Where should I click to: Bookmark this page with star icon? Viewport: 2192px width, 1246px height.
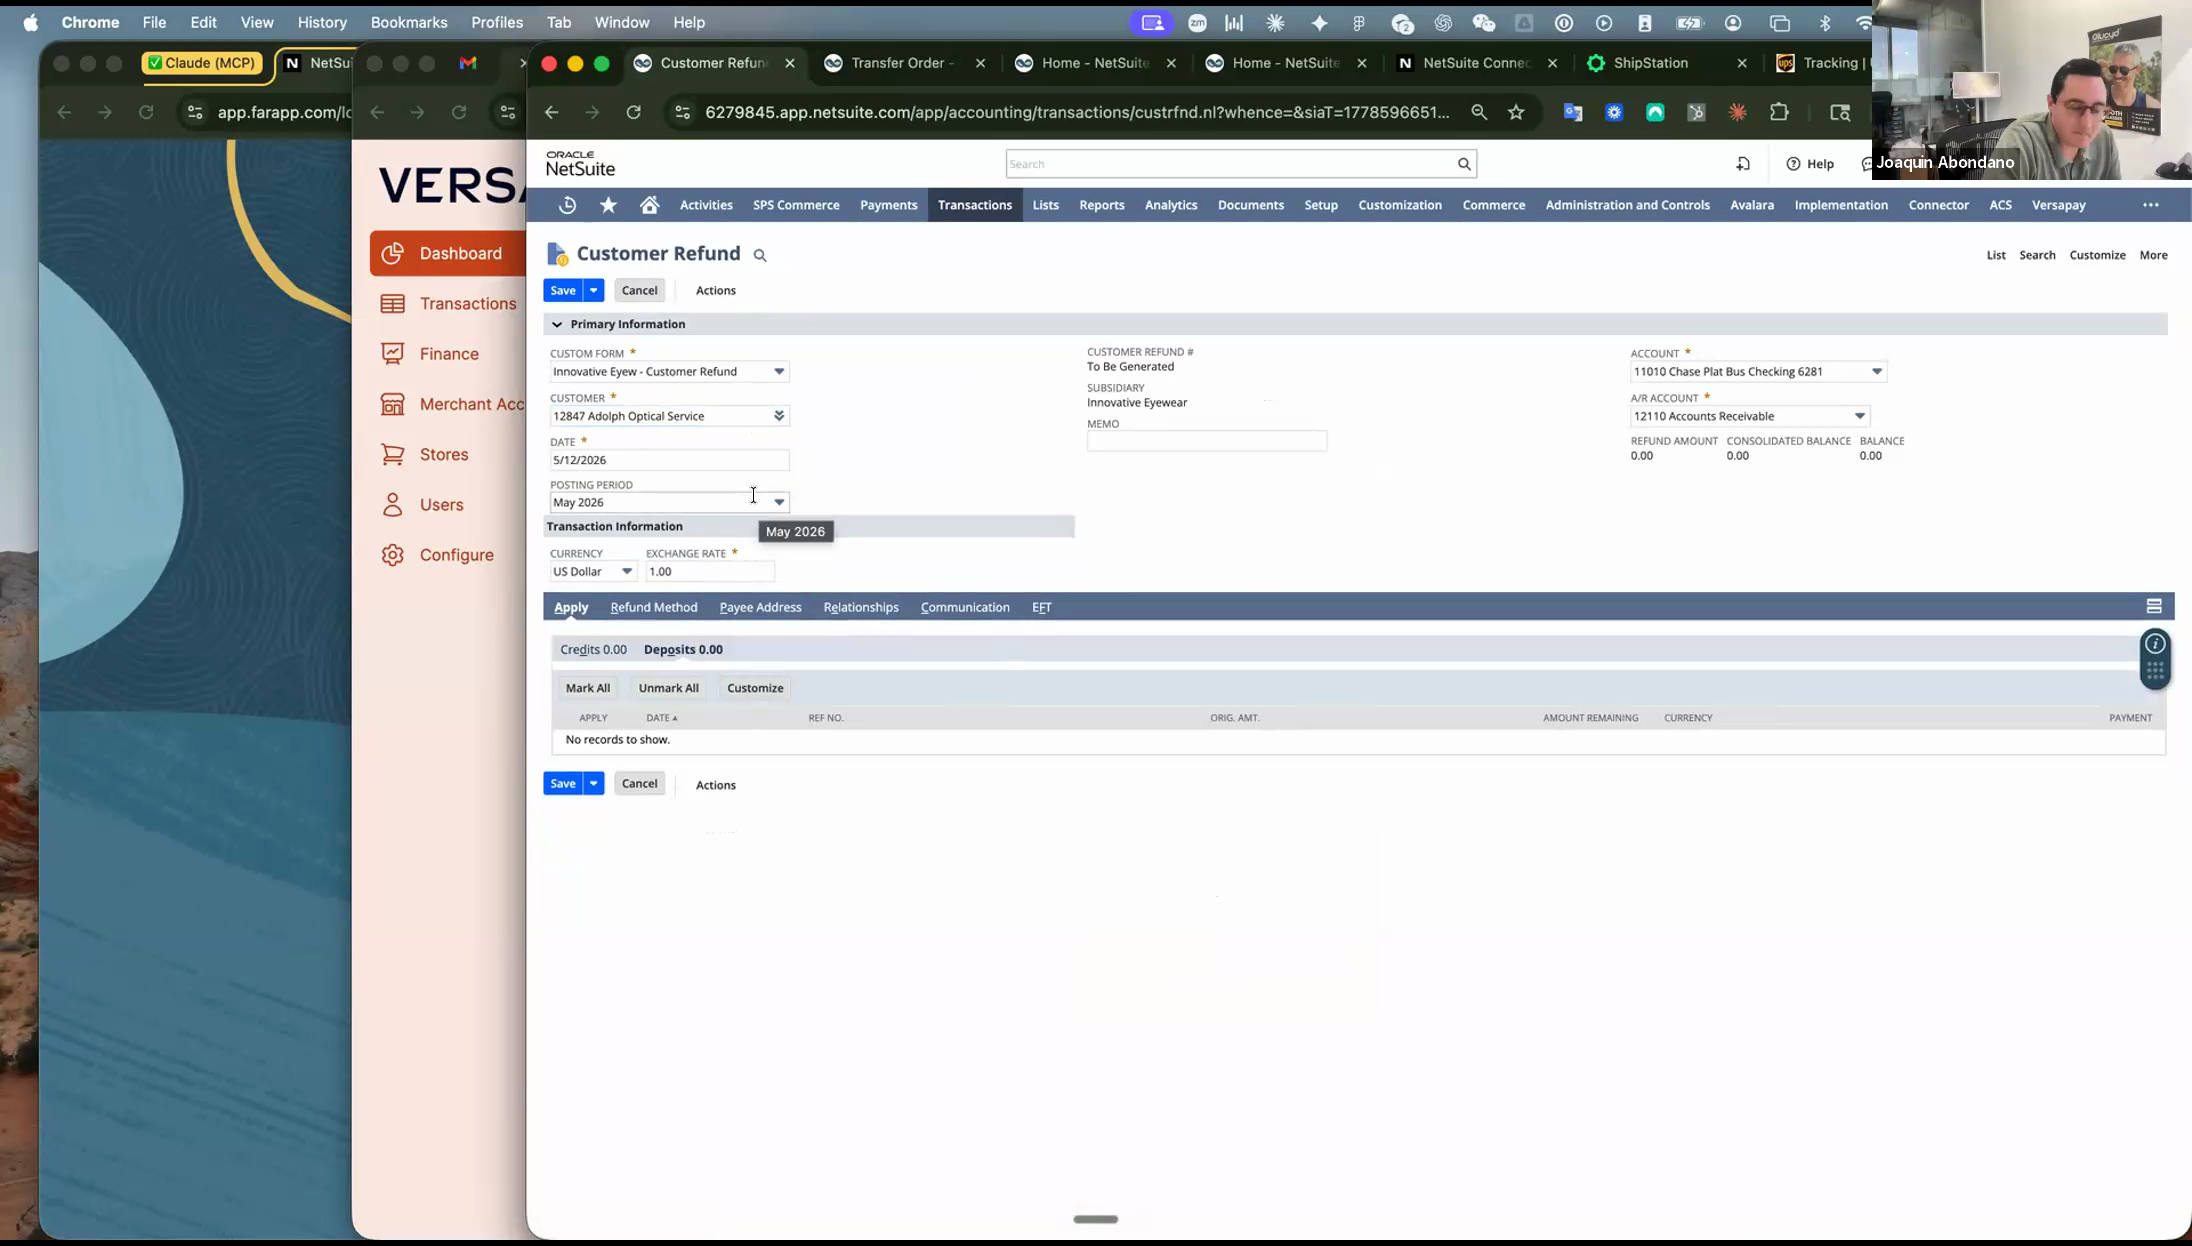click(x=1516, y=112)
